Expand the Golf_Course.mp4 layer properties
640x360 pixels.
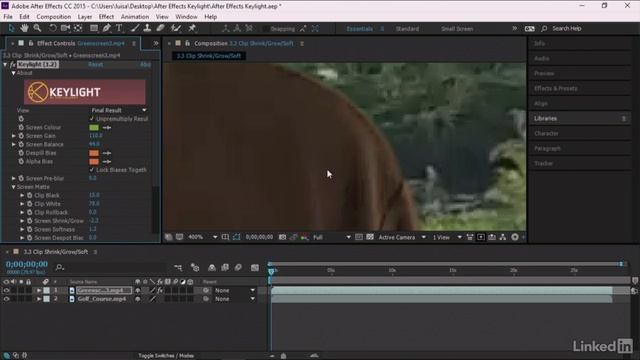coord(39,299)
